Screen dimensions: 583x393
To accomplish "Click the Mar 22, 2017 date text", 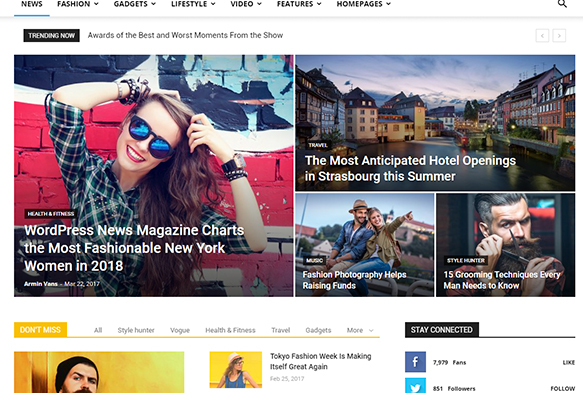I will (x=82, y=284).
